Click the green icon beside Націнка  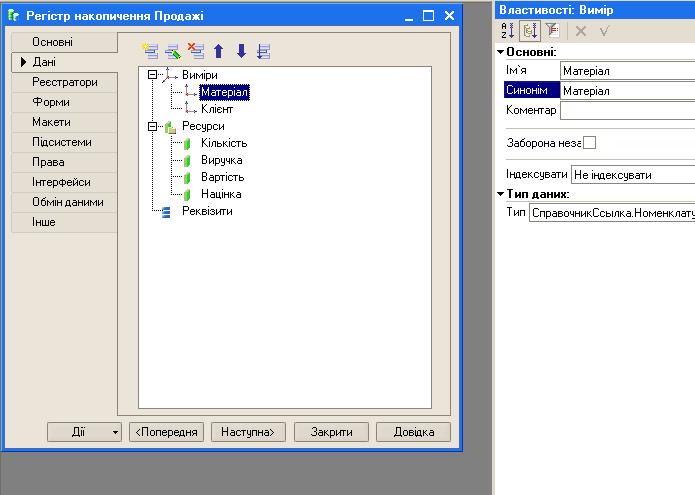pos(187,195)
